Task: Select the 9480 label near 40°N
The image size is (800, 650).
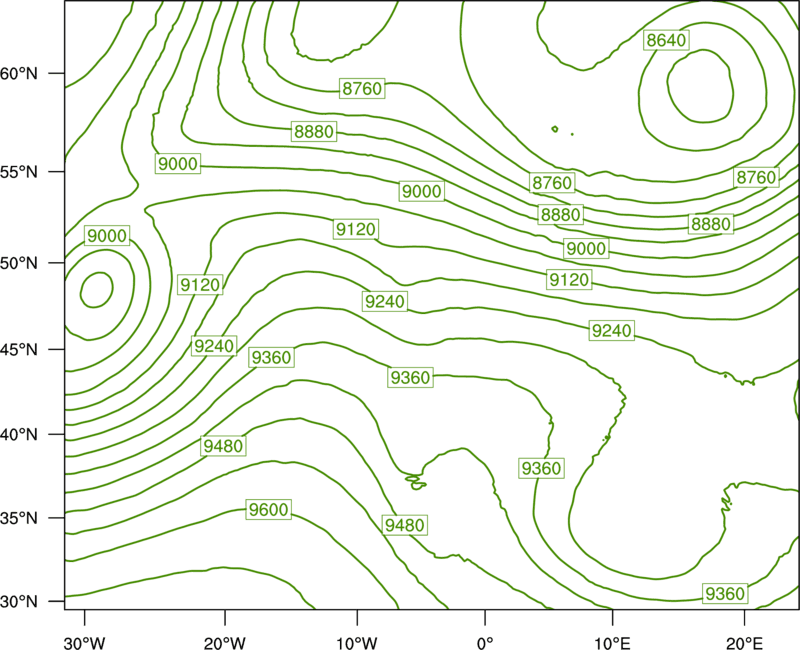Action: (x=223, y=446)
